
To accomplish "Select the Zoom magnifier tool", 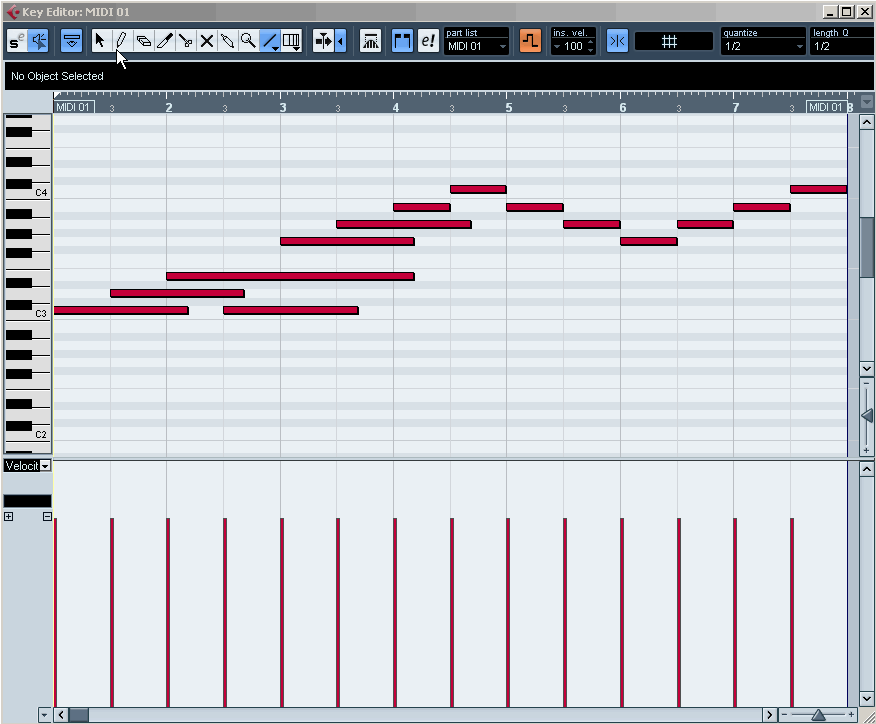I will coord(249,41).
